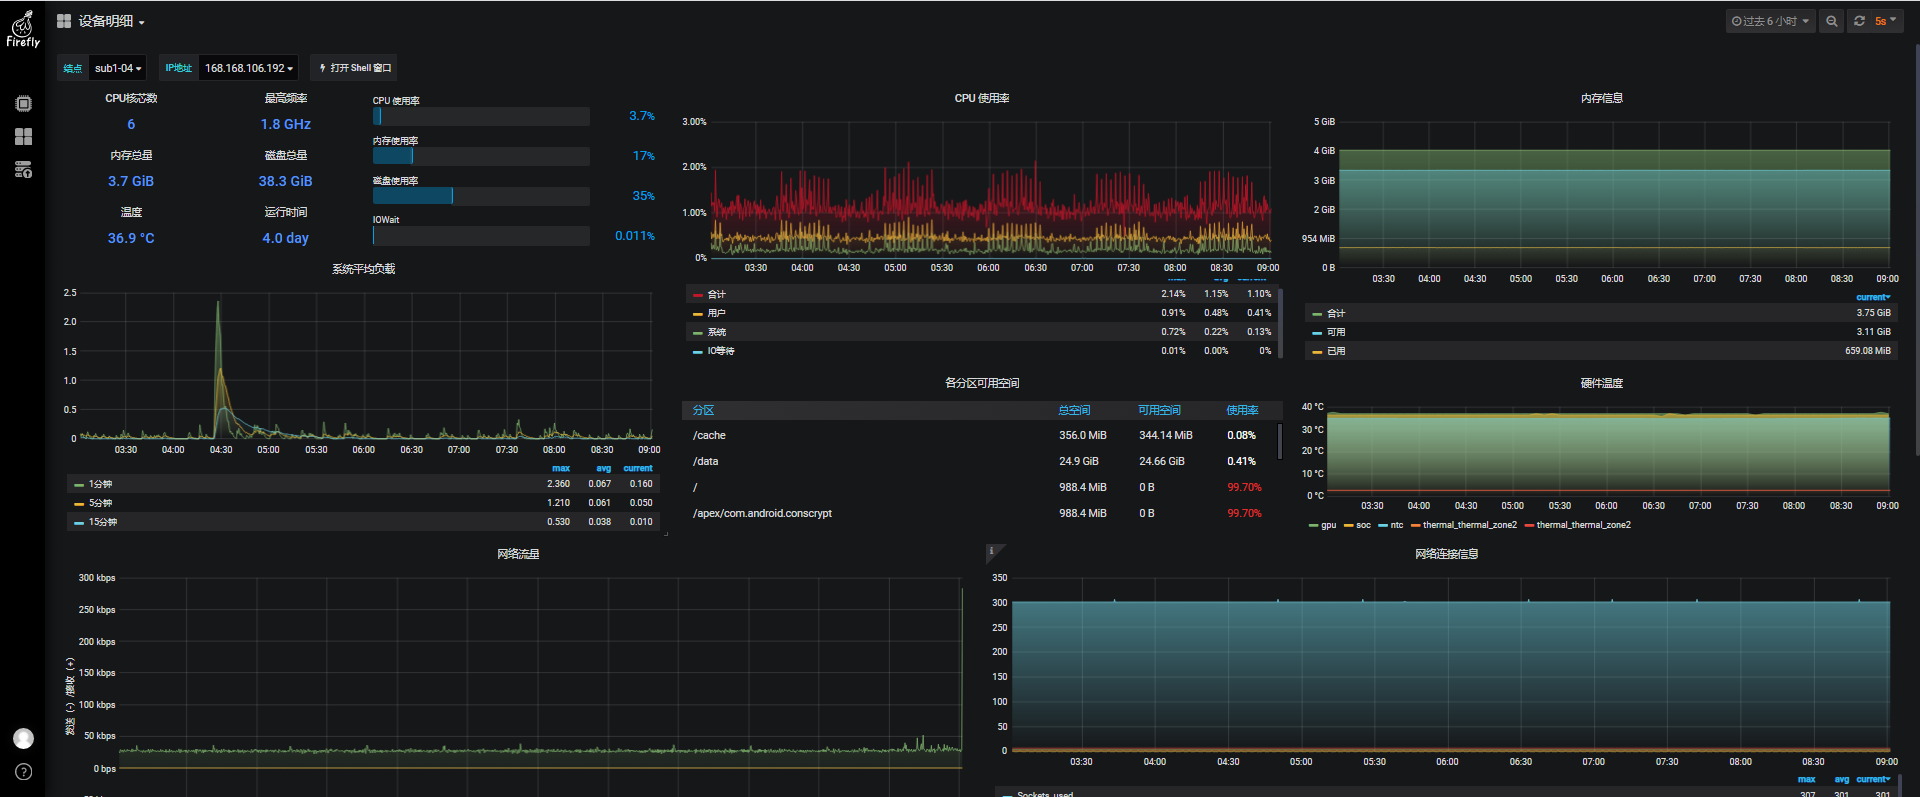Open the 5s refresh interval dropdown
The image size is (1920, 797).
[1885, 21]
